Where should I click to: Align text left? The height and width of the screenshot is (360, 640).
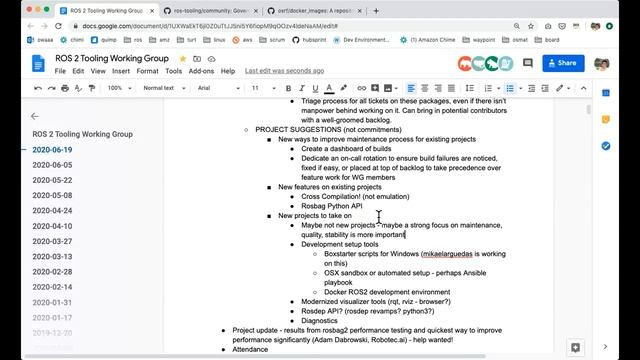pyautogui.click(x=411, y=88)
